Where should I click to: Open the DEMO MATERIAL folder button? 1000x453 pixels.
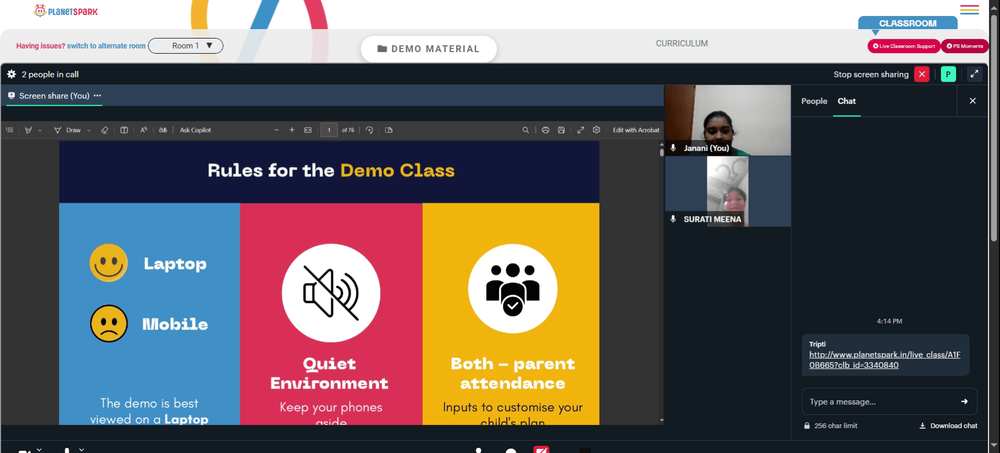coord(429,48)
